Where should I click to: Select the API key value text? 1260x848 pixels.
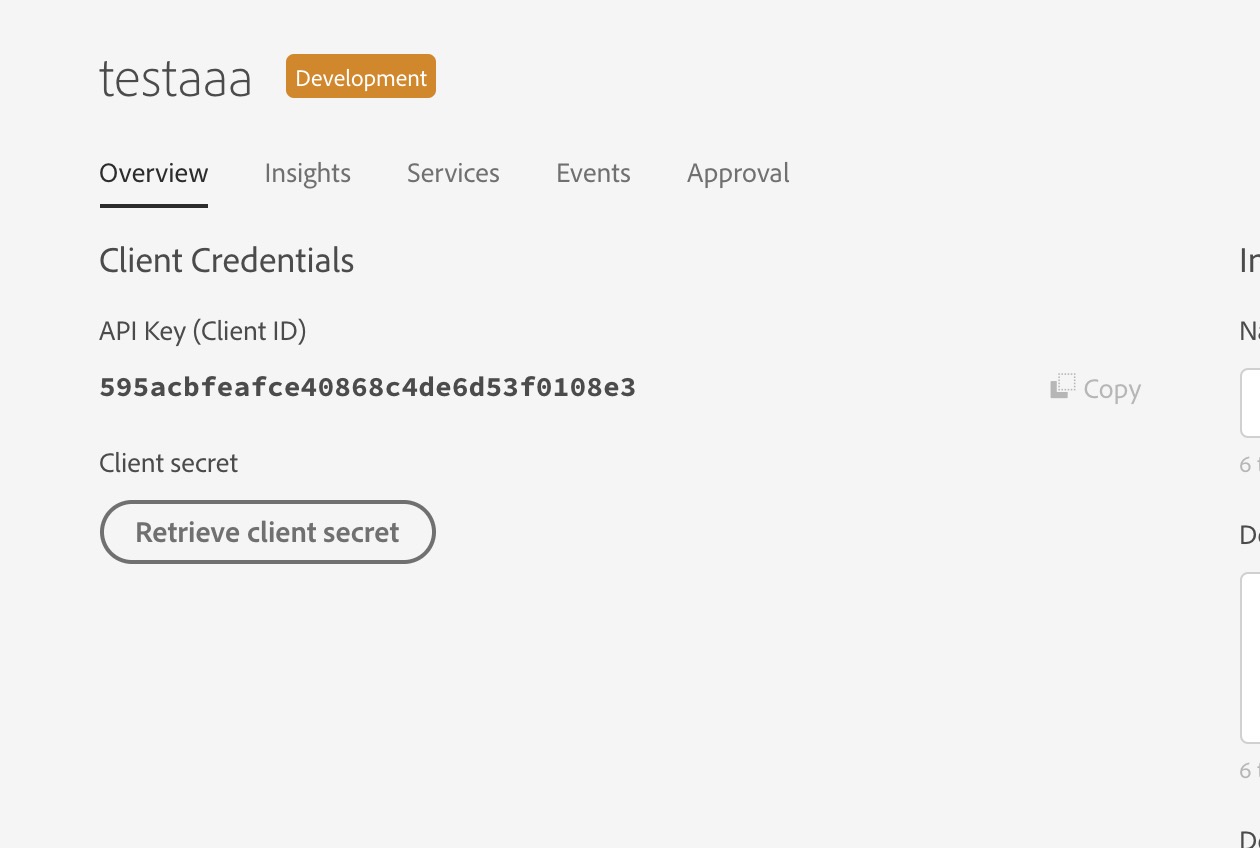pos(368,387)
